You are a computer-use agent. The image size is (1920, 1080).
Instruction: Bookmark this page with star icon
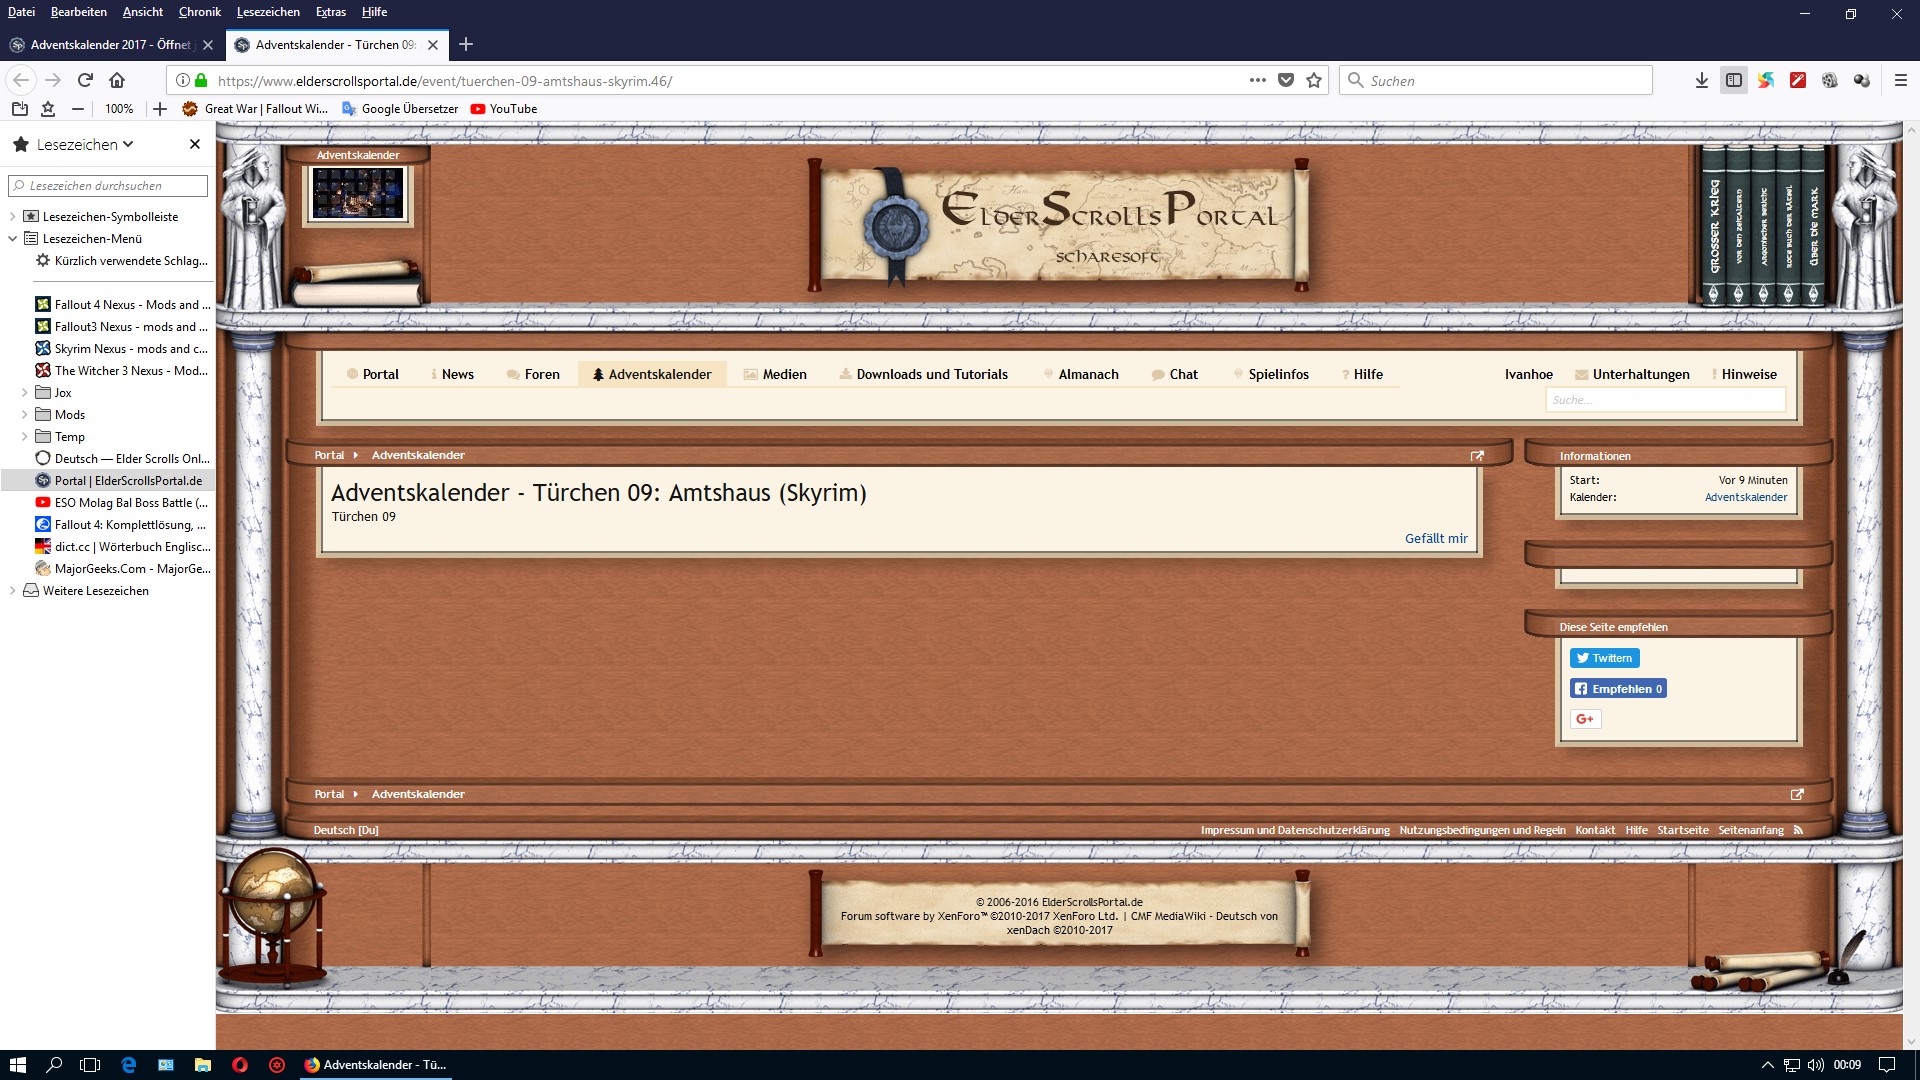pyautogui.click(x=1314, y=80)
